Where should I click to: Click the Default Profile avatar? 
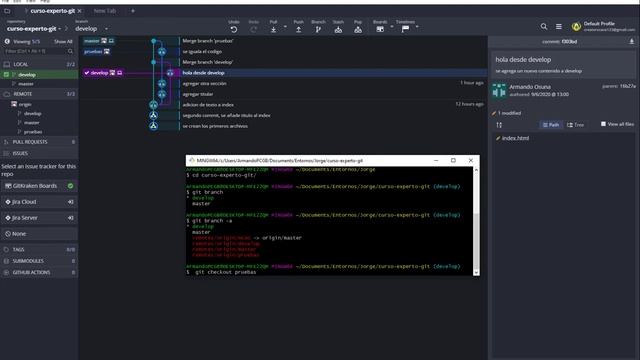coord(576,27)
